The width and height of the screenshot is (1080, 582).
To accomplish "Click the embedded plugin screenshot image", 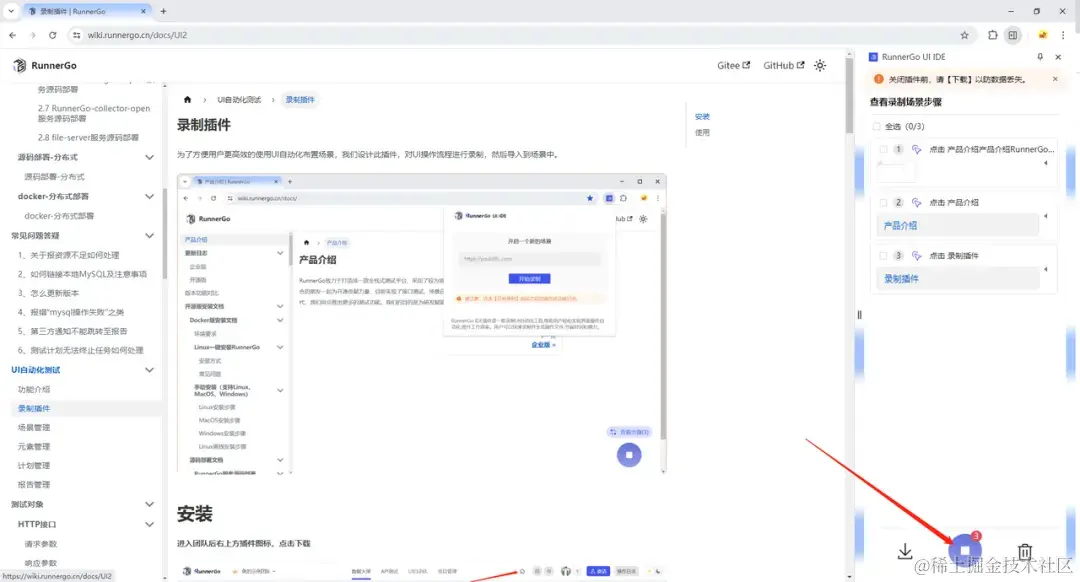I will 422,324.
